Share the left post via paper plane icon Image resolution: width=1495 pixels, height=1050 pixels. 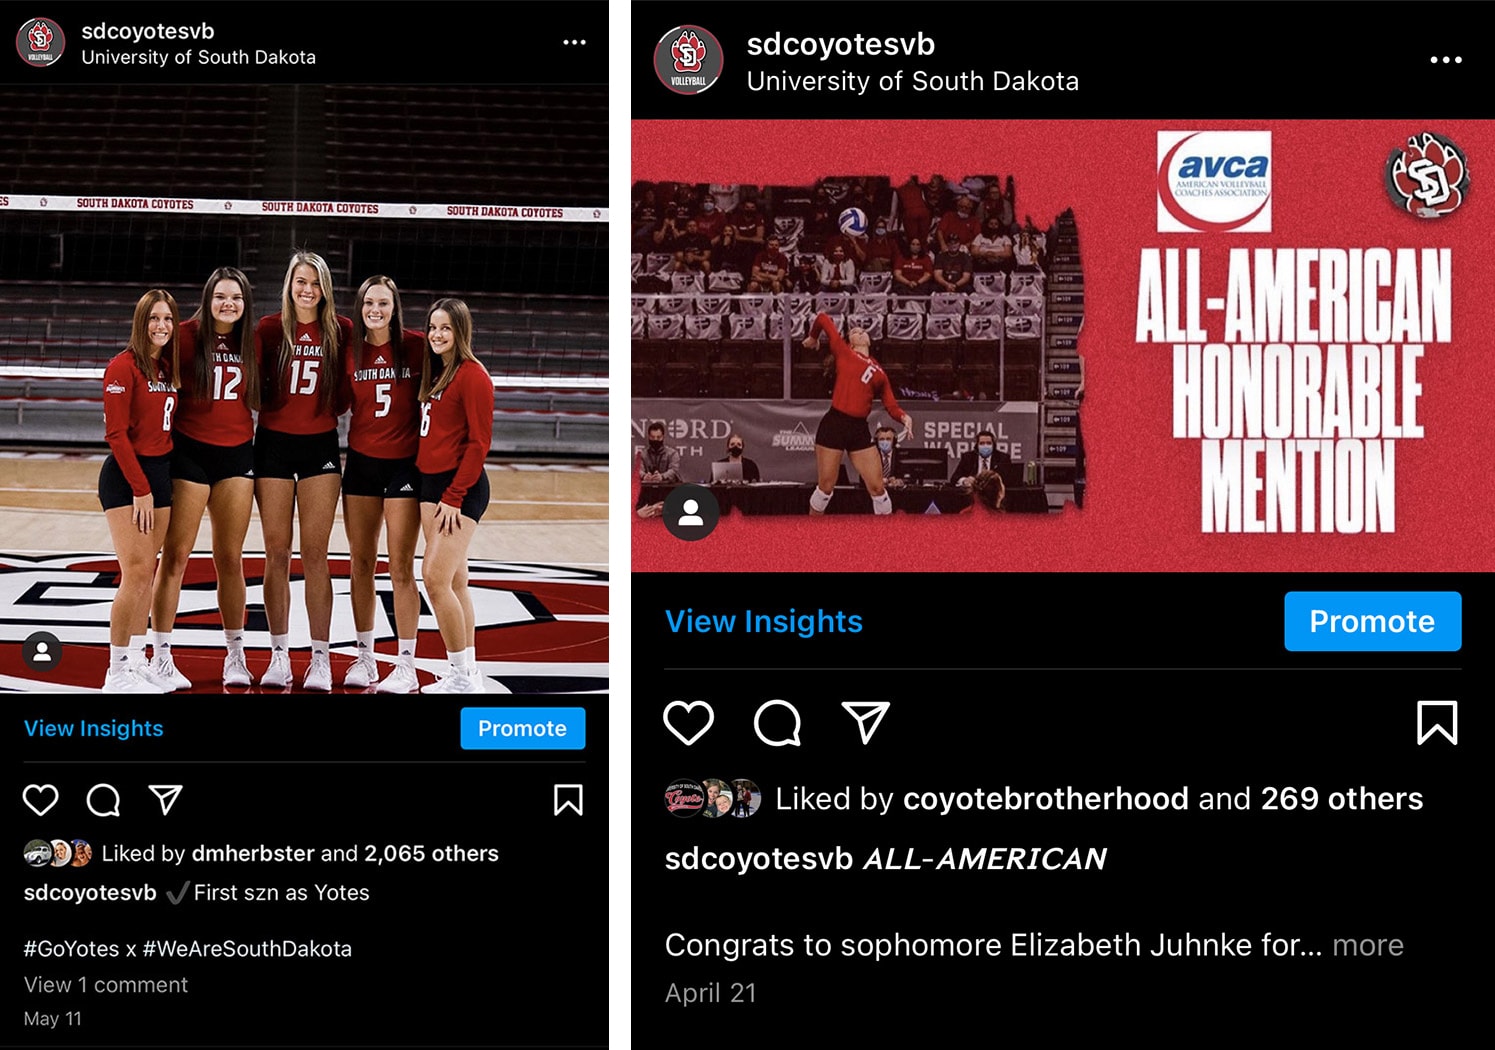[166, 799]
